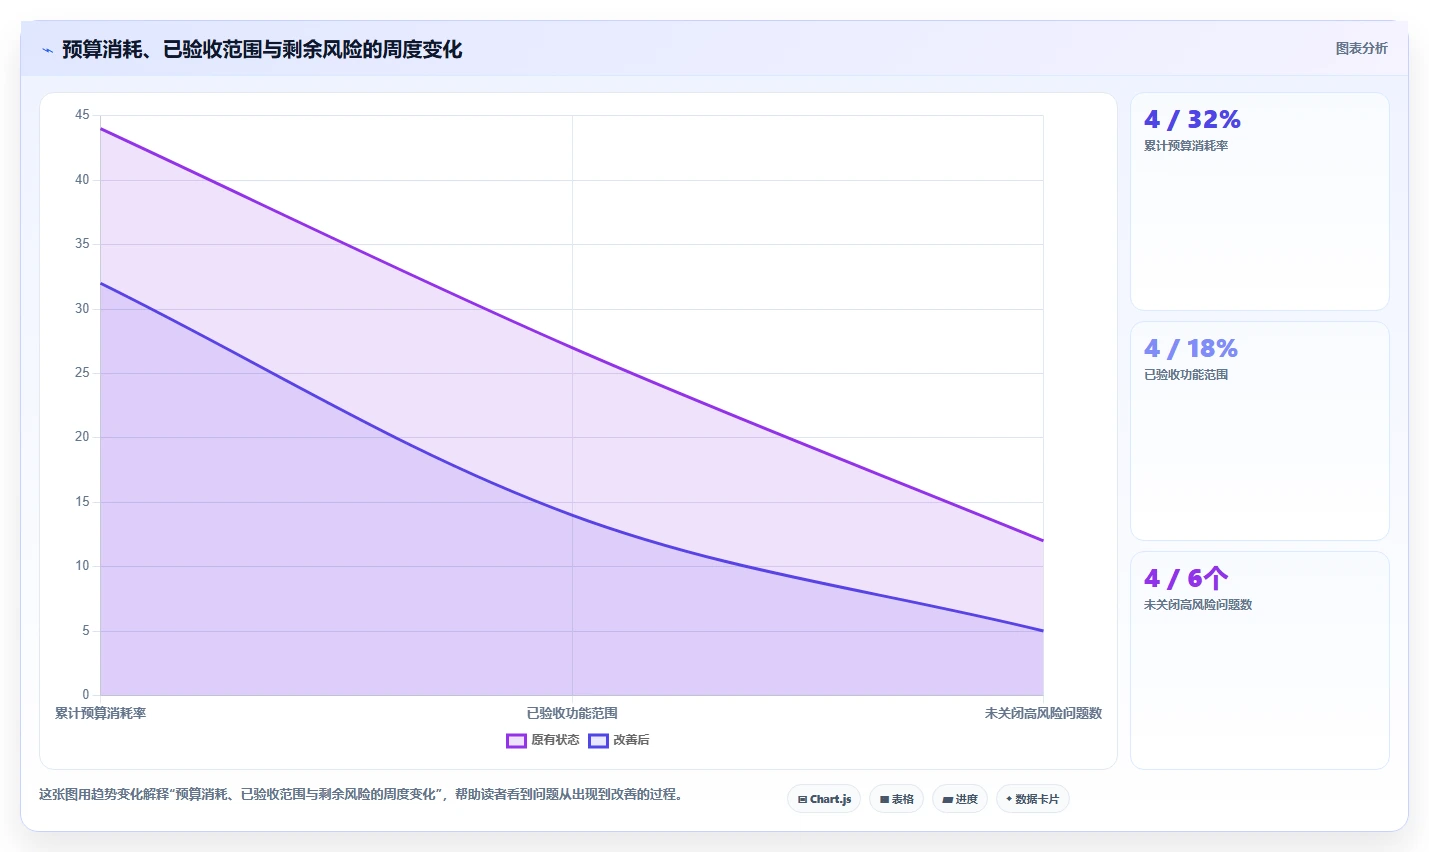Click the 4 / 18% value text
Image resolution: width=1429 pixels, height=852 pixels.
click(x=1191, y=348)
